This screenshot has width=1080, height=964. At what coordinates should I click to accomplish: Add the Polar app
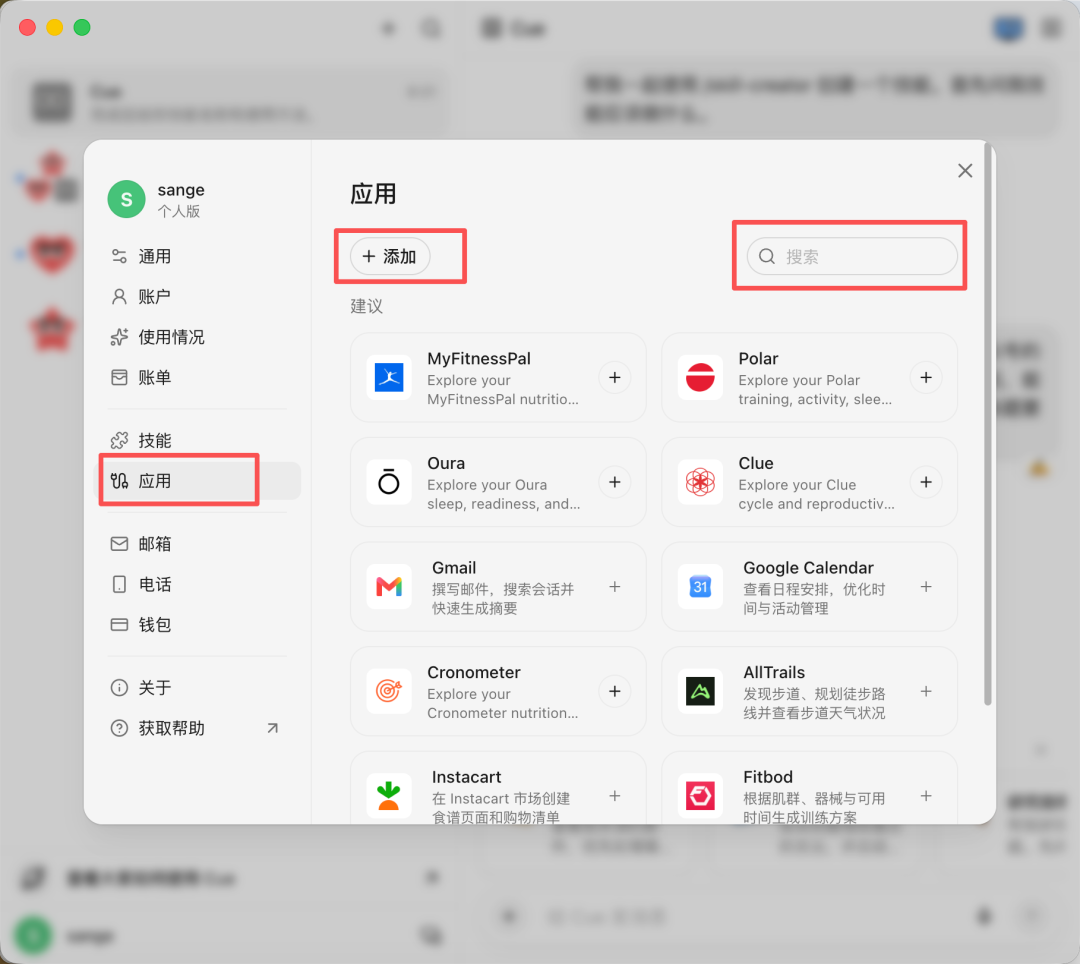click(926, 377)
